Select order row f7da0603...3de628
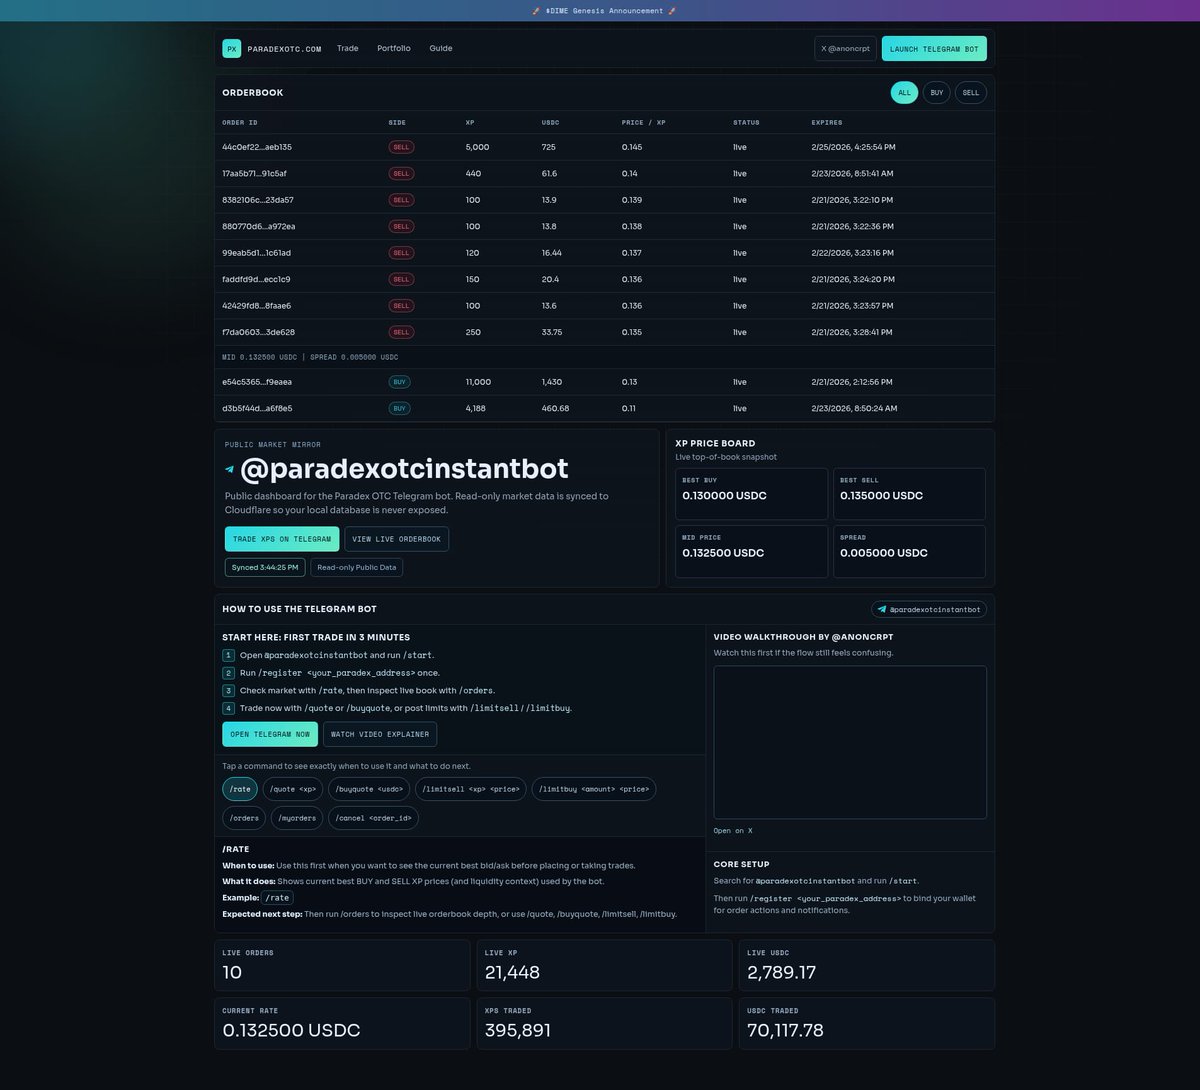The height and width of the screenshot is (1090, 1200). pos(604,332)
